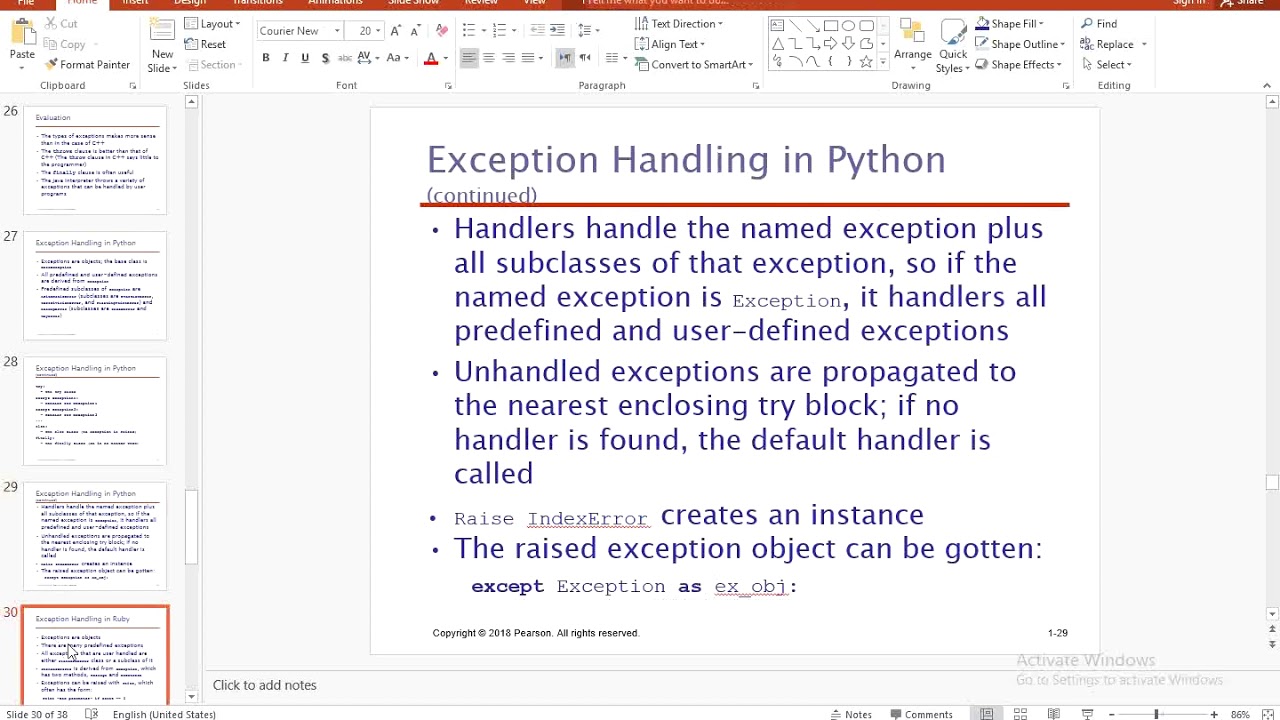Pick the star shape in gallery

tap(867, 62)
